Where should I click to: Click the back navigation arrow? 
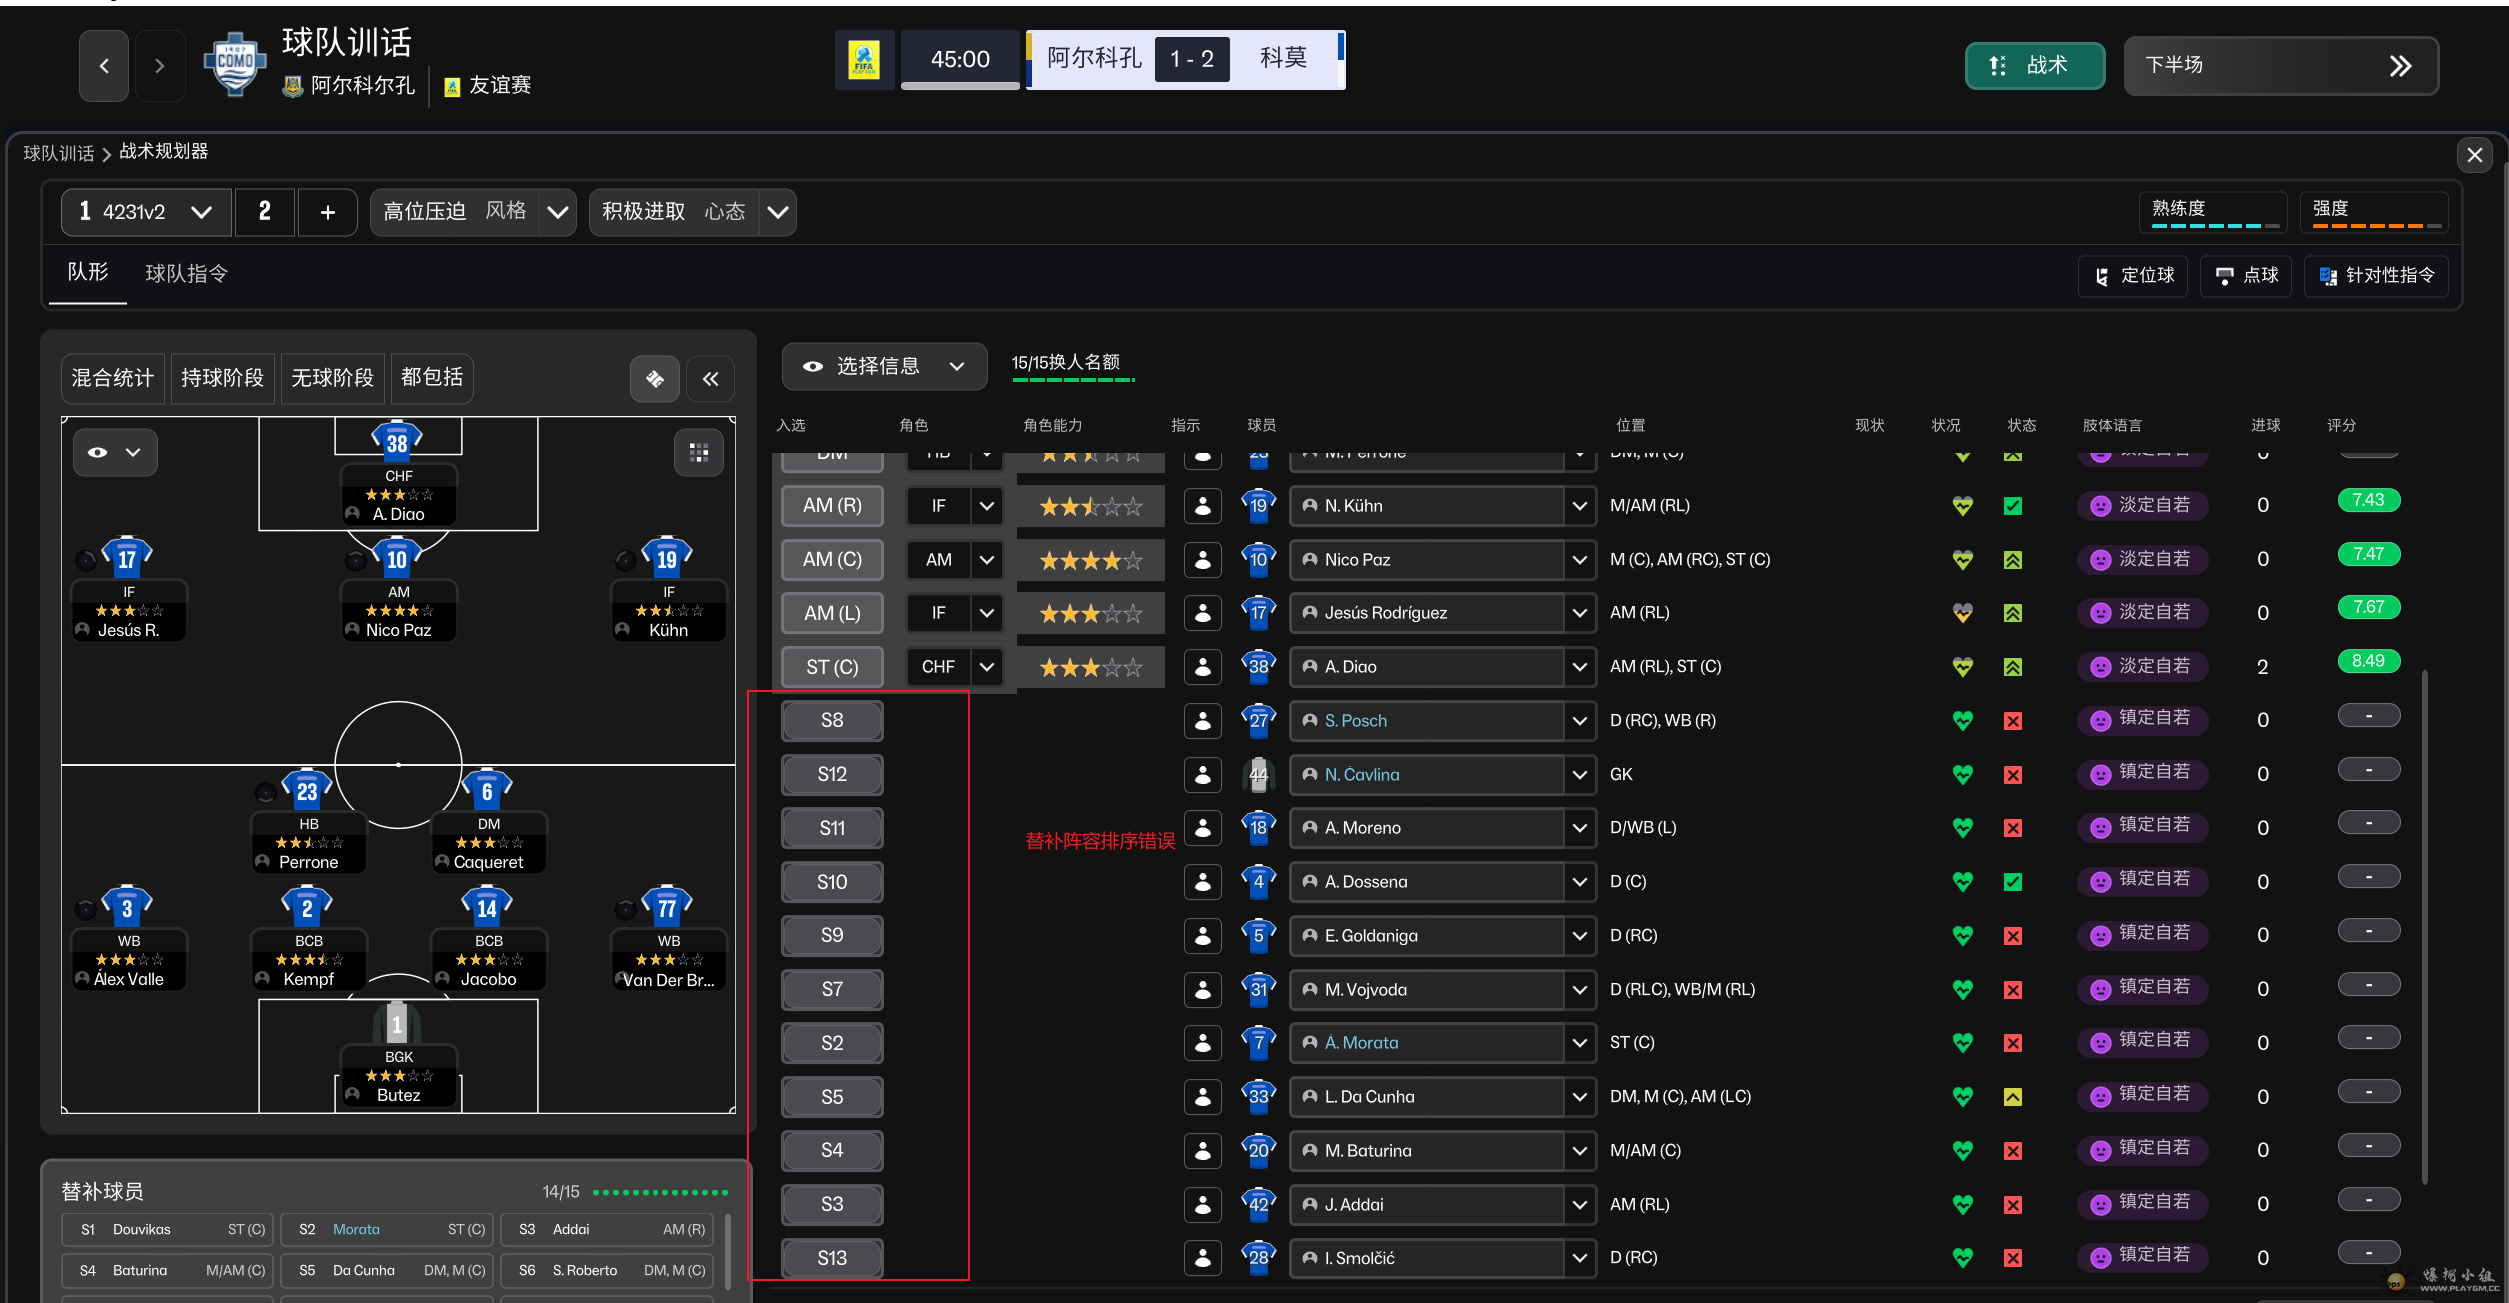pos(104,66)
